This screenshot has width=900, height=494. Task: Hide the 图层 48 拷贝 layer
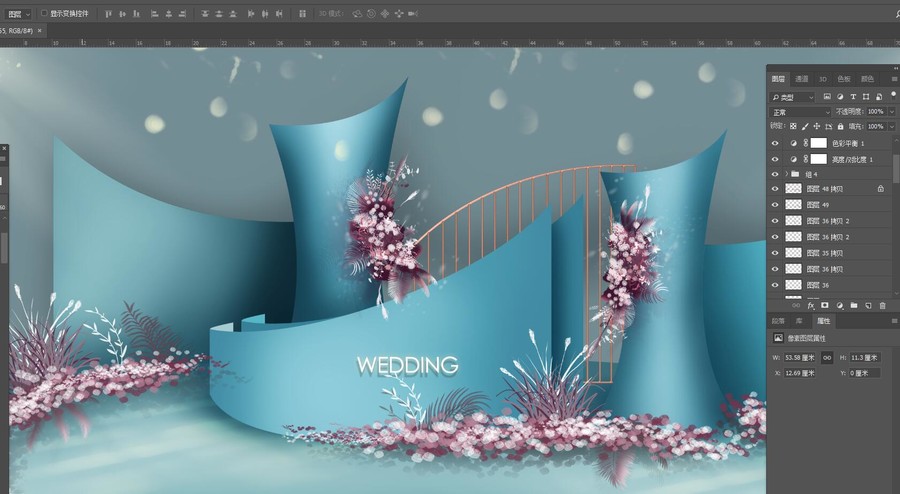point(775,189)
